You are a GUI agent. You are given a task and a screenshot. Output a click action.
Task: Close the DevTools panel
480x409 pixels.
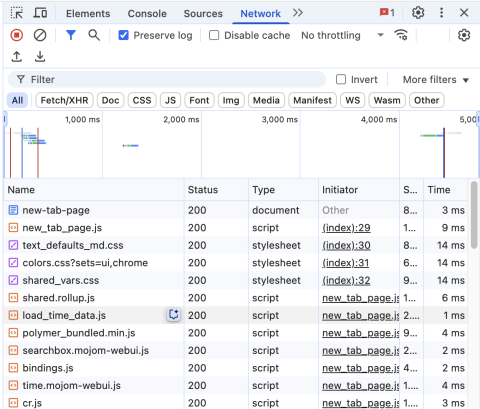(x=464, y=13)
